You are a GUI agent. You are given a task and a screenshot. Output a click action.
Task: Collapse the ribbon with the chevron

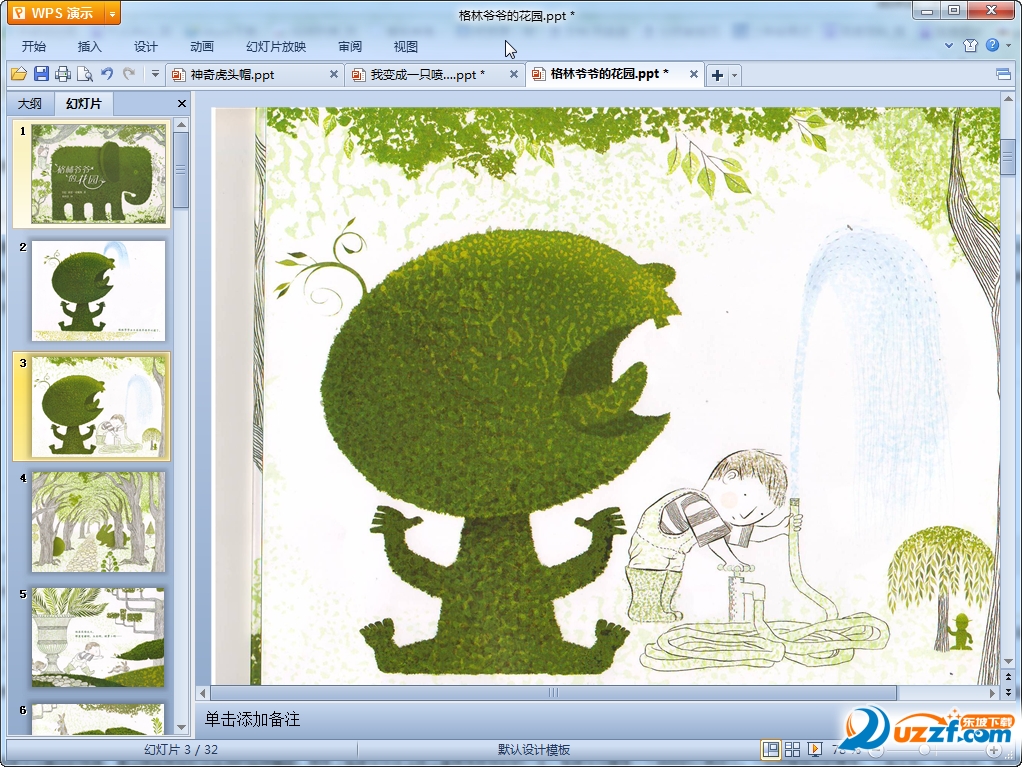949,46
